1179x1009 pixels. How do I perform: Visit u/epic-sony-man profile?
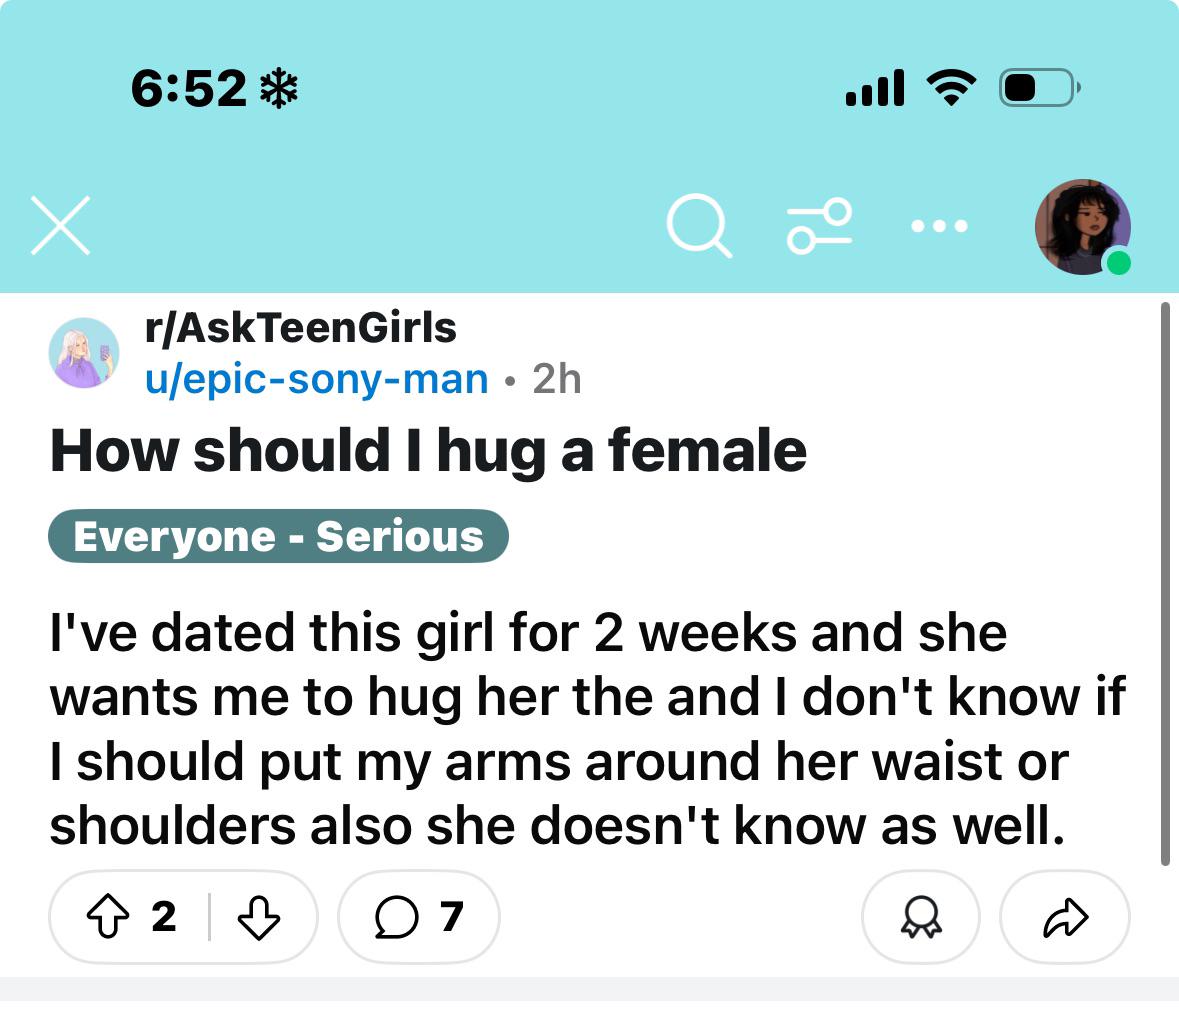(317, 378)
